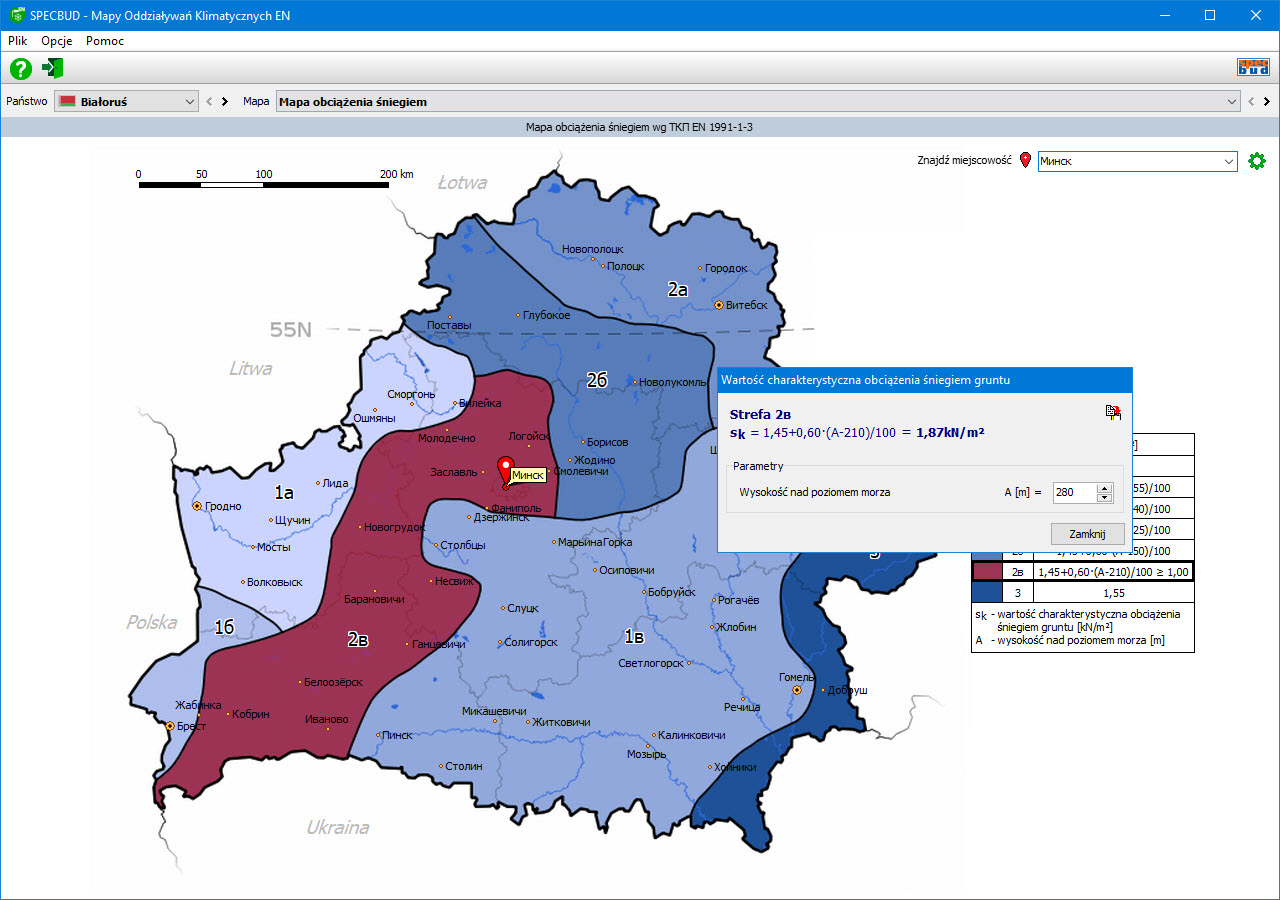Increase the altitude A value with up arrow
This screenshot has height=900, width=1280.
pos(1104,488)
